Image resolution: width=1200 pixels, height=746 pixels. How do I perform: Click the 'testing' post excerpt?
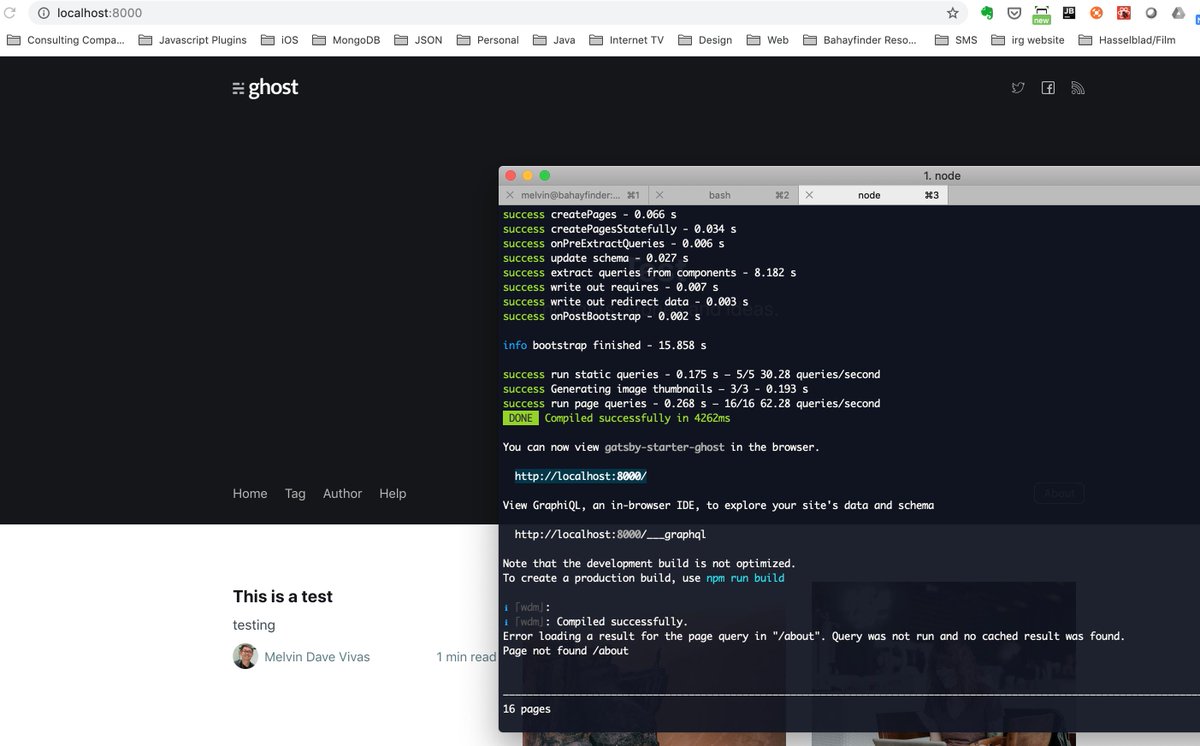[x=254, y=625]
